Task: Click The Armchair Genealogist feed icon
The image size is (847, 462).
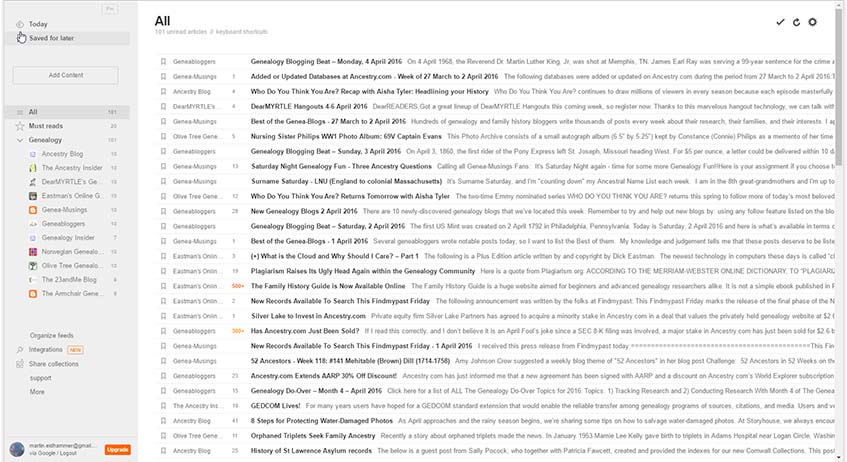Action: (32, 294)
